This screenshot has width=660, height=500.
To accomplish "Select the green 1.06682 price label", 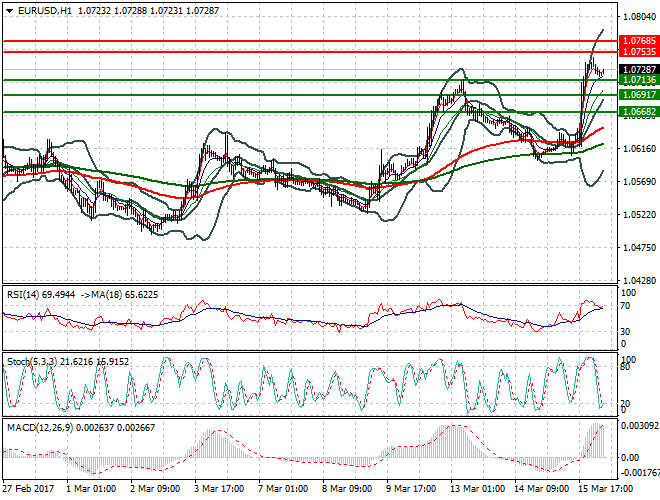I will 637,113.
